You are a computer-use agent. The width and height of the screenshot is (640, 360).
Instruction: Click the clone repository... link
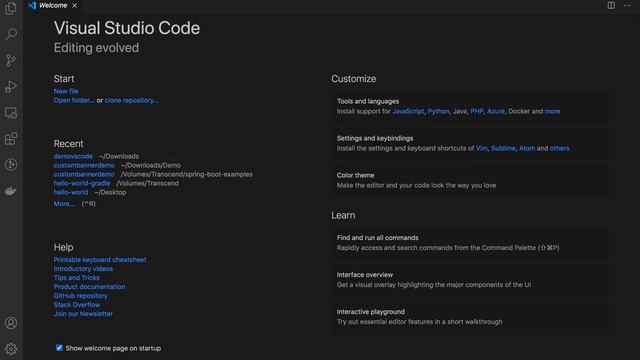pyautogui.click(x=132, y=100)
